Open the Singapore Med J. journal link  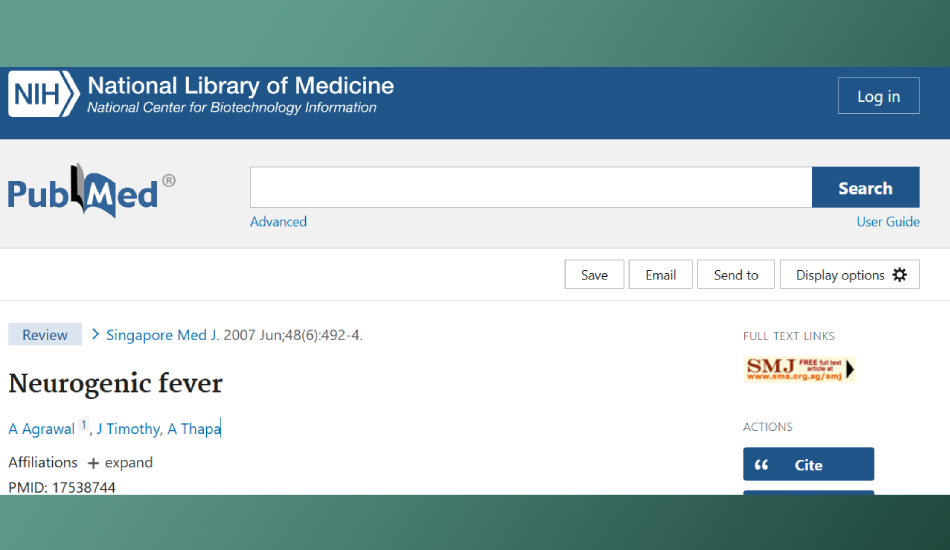pyautogui.click(x=162, y=335)
